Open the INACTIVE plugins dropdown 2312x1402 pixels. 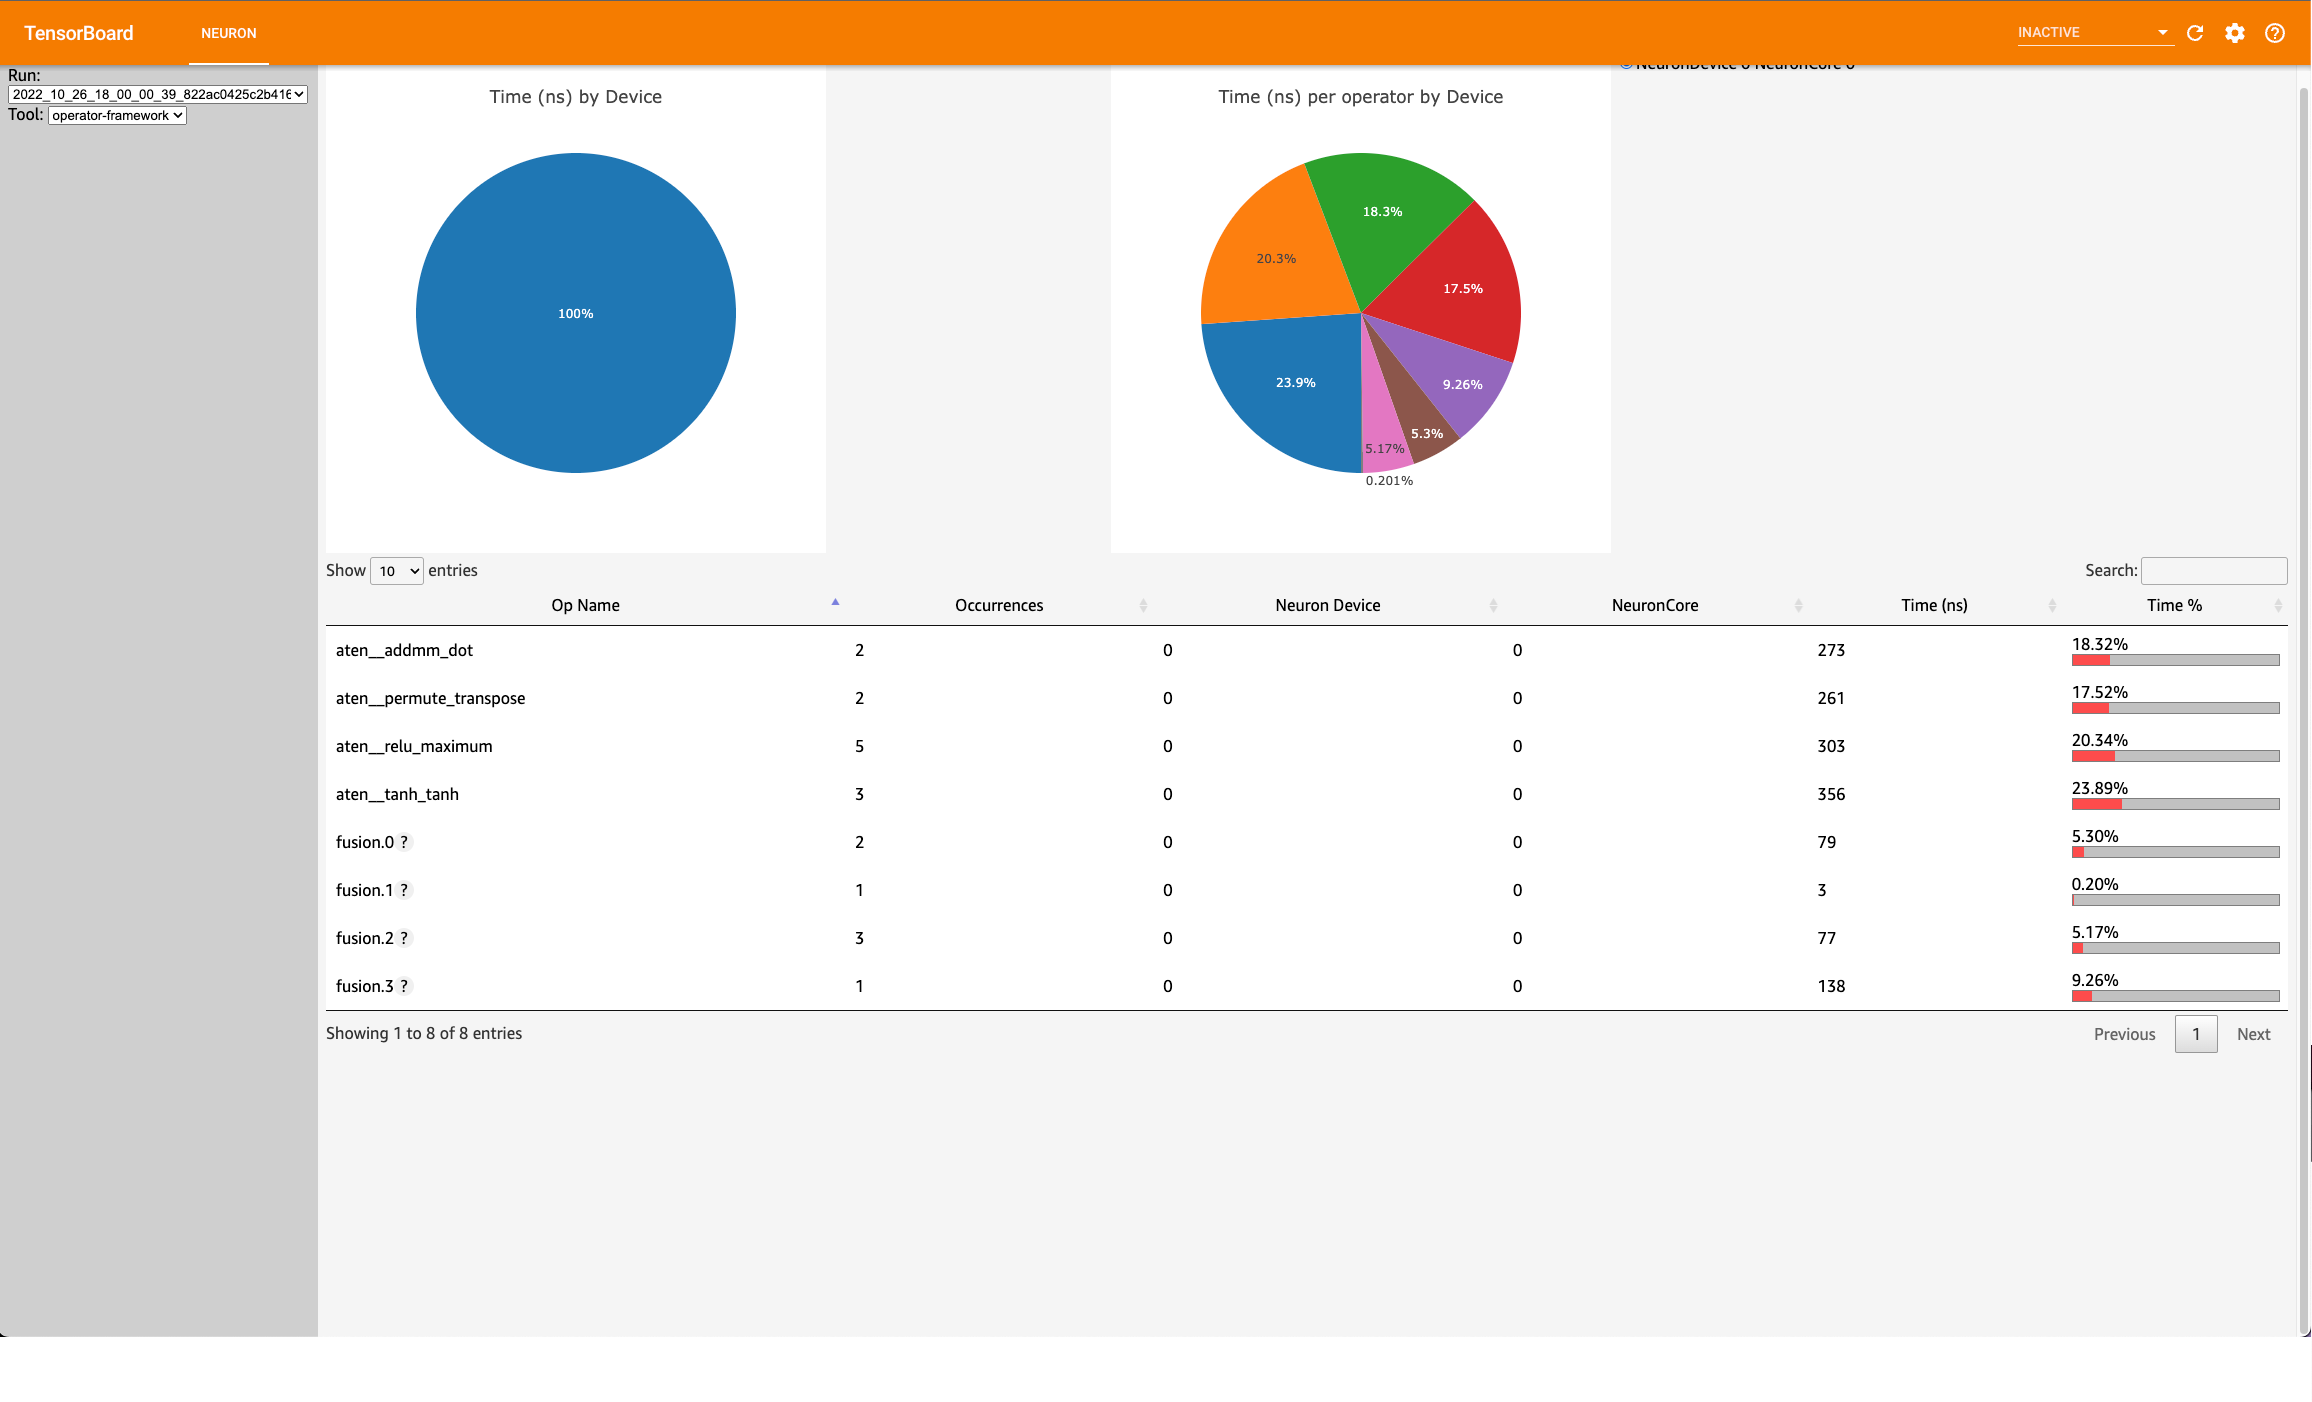(2094, 33)
